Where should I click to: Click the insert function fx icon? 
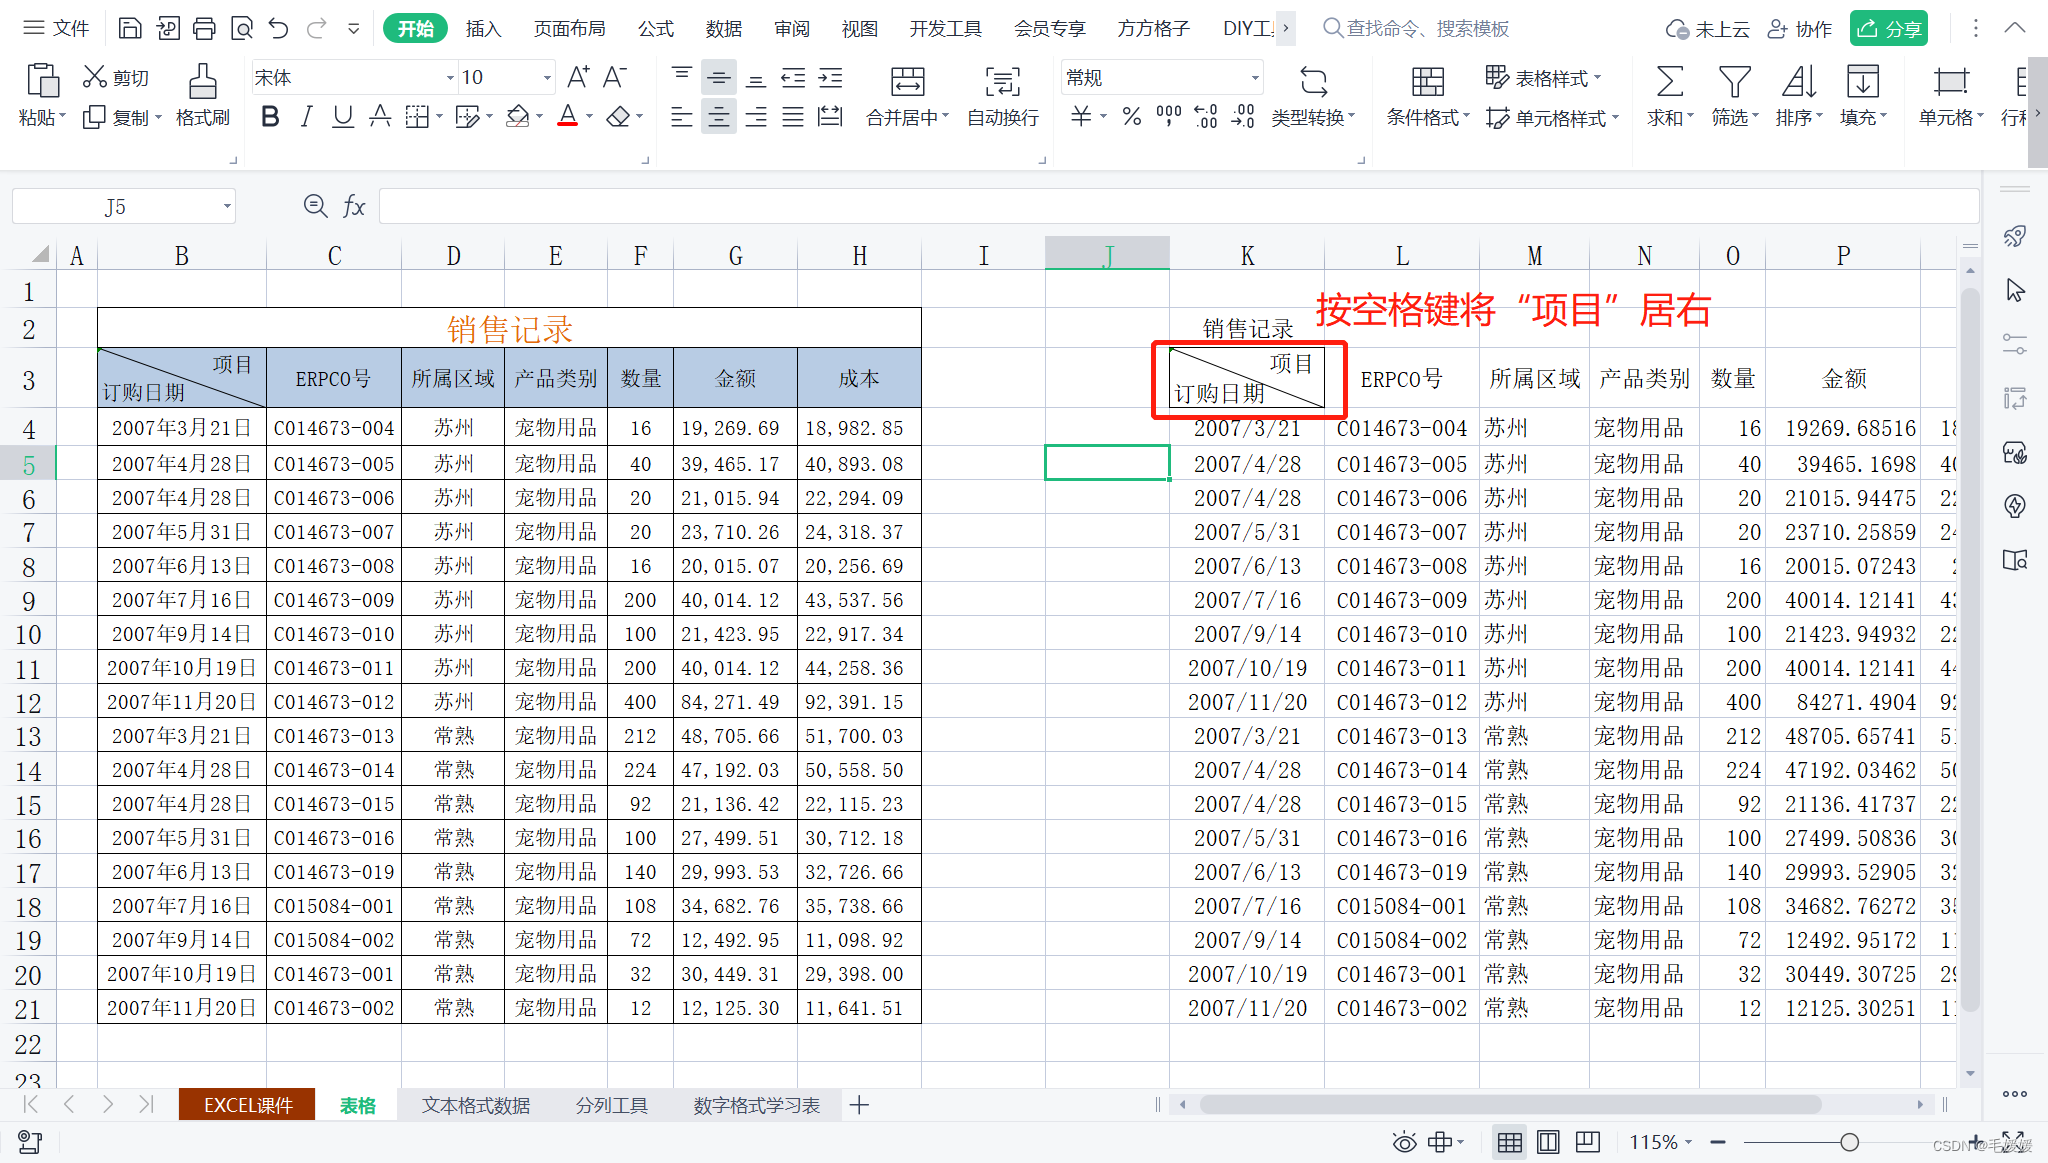coord(354,206)
